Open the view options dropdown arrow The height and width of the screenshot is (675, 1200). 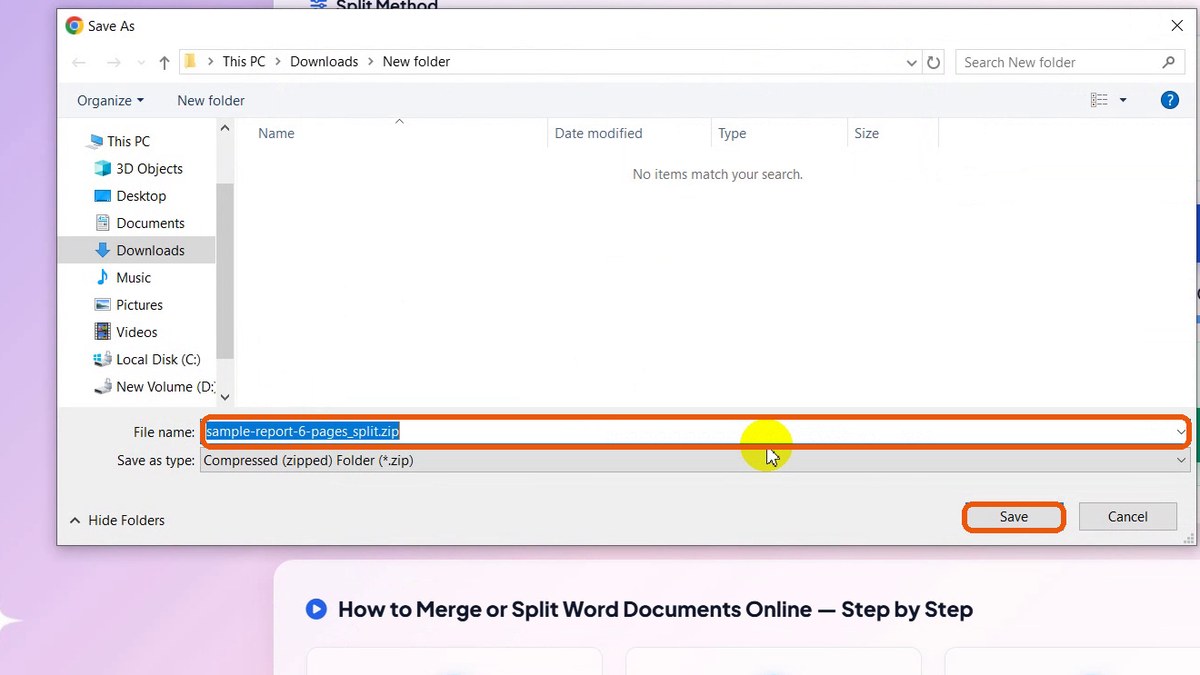pos(1123,100)
